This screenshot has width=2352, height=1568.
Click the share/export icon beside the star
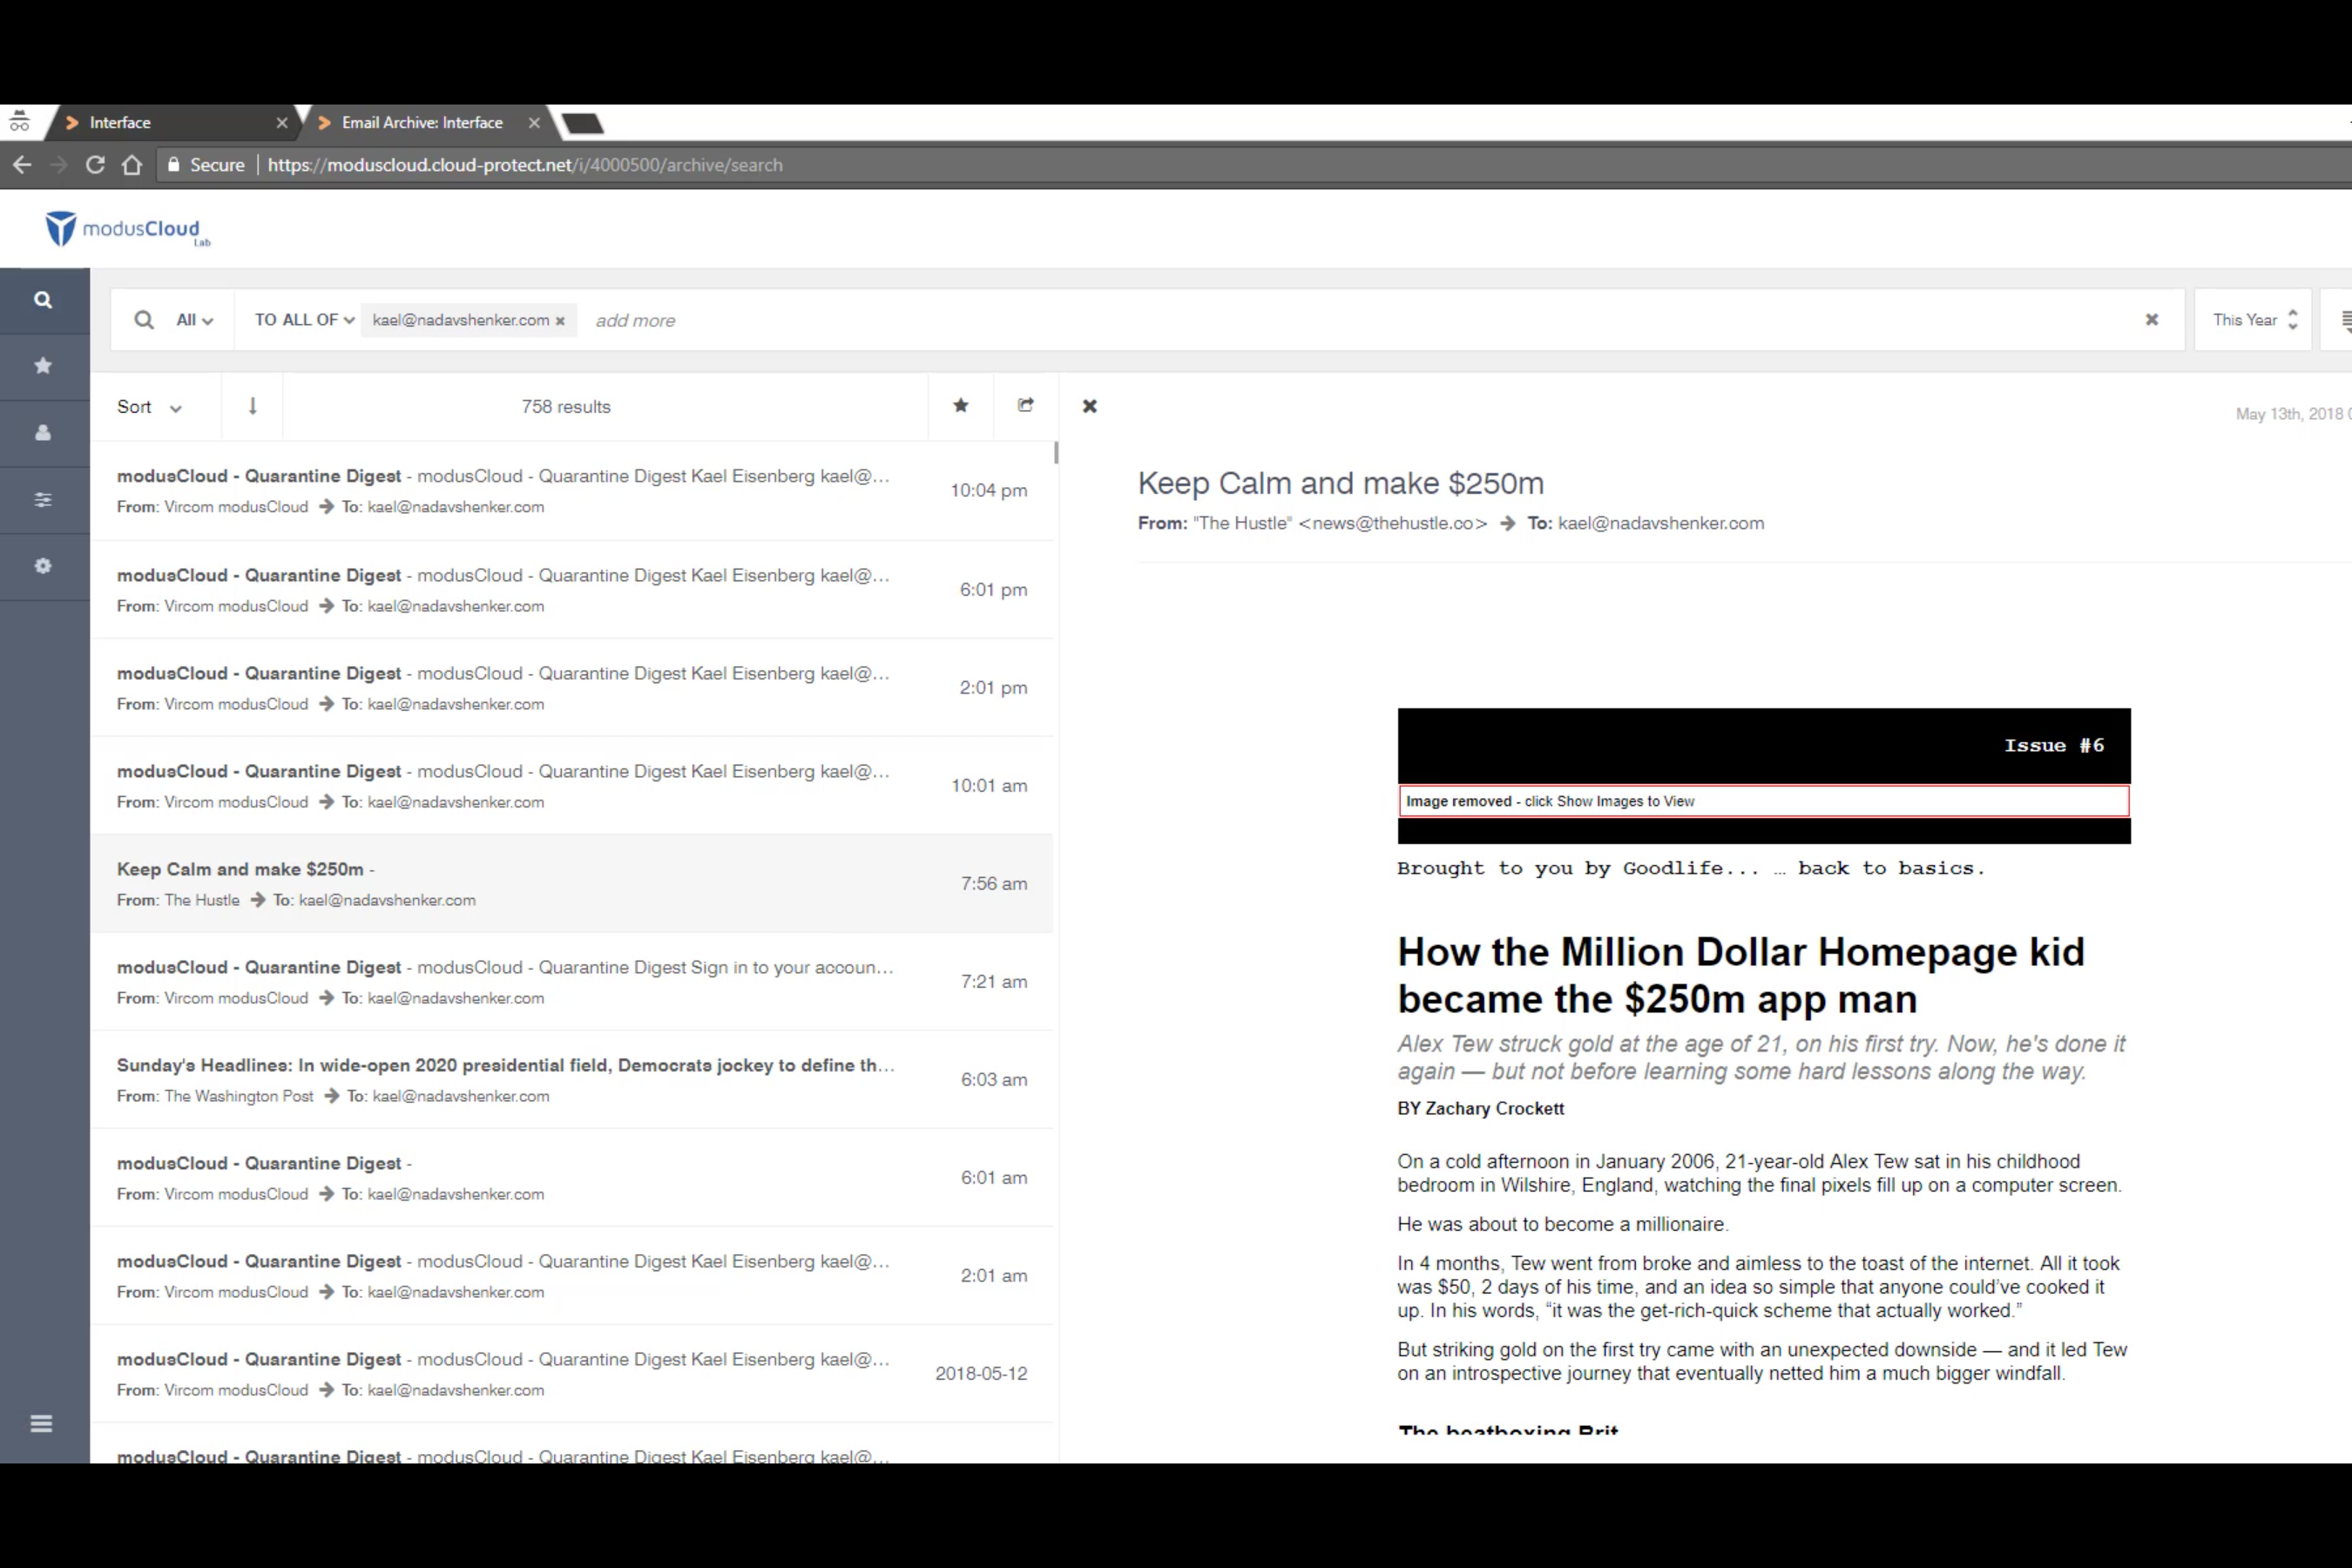coord(1025,406)
